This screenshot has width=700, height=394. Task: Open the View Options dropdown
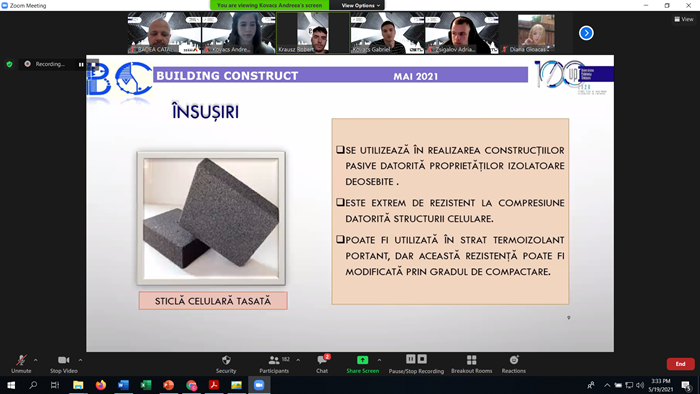pyautogui.click(x=360, y=5)
